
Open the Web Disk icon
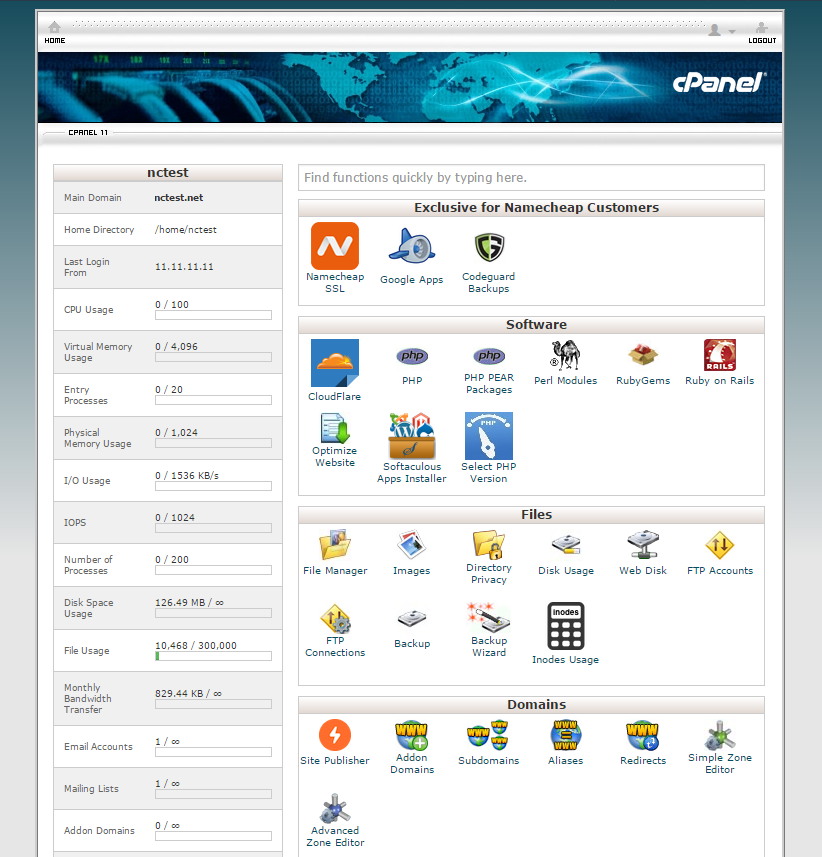point(643,545)
